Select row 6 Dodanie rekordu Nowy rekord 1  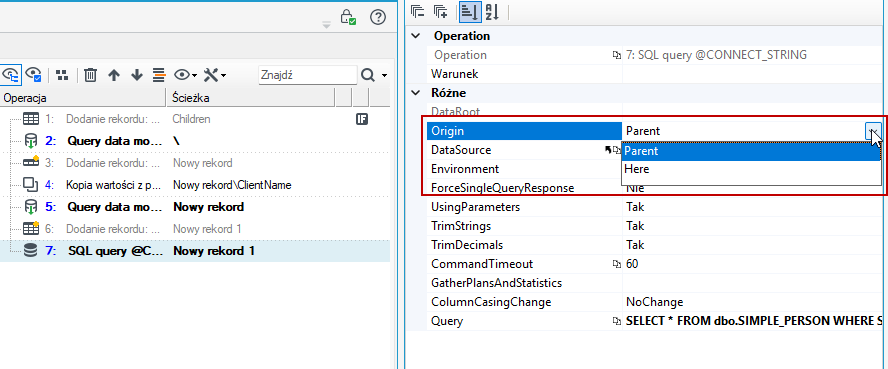coord(195,229)
